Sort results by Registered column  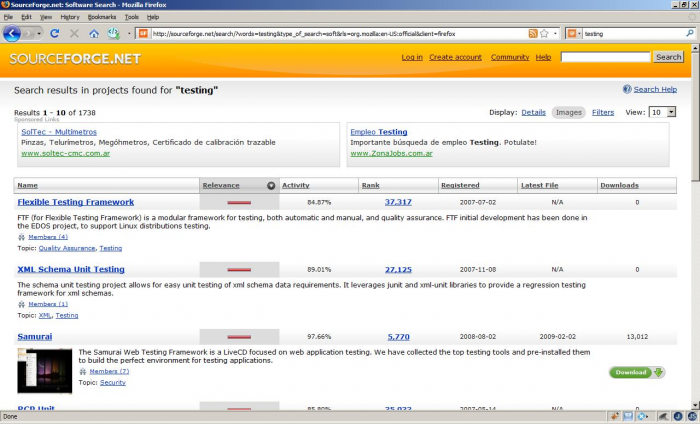tap(460, 185)
